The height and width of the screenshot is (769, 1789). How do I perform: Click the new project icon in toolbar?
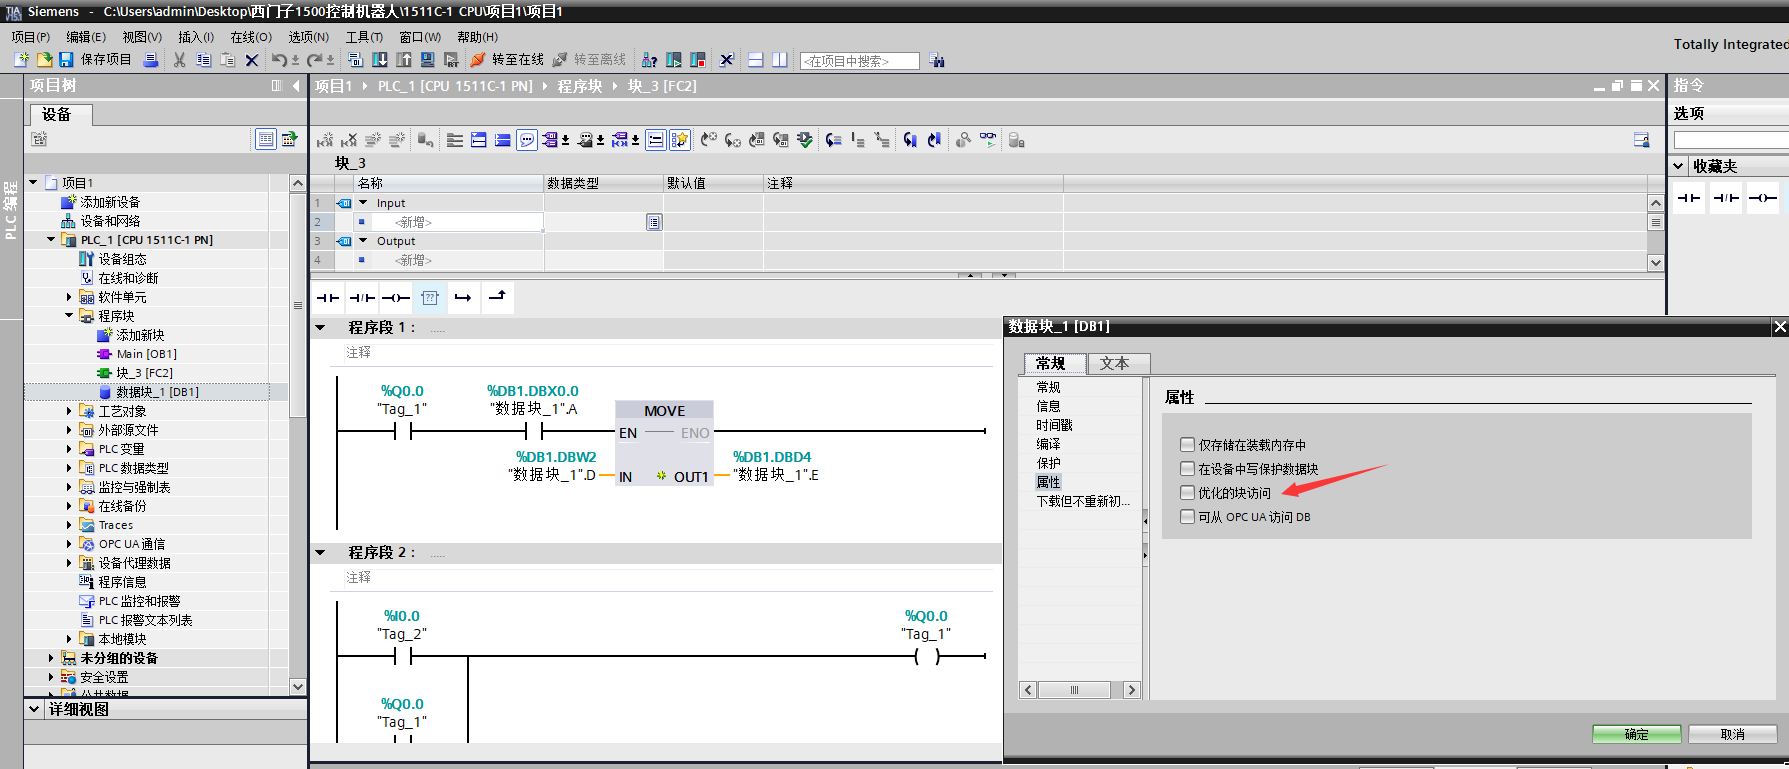pyautogui.click(x=21, y=60)
